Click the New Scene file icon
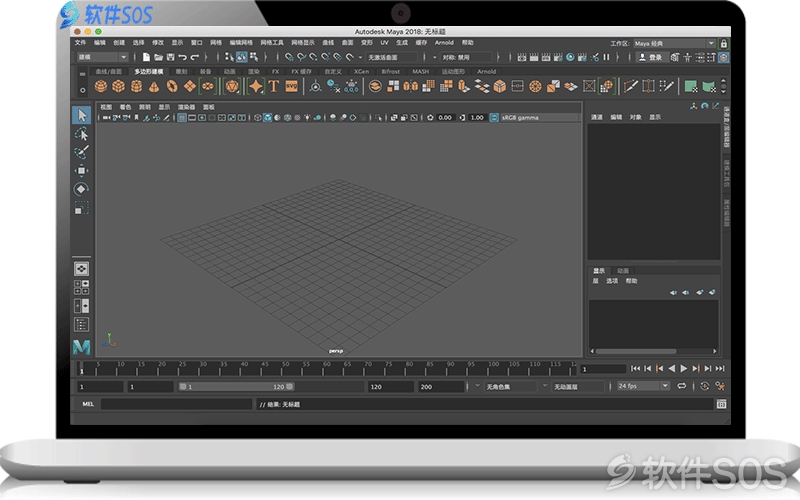The height and width of the screenshot is (500, 800). (x=146, y=57)
